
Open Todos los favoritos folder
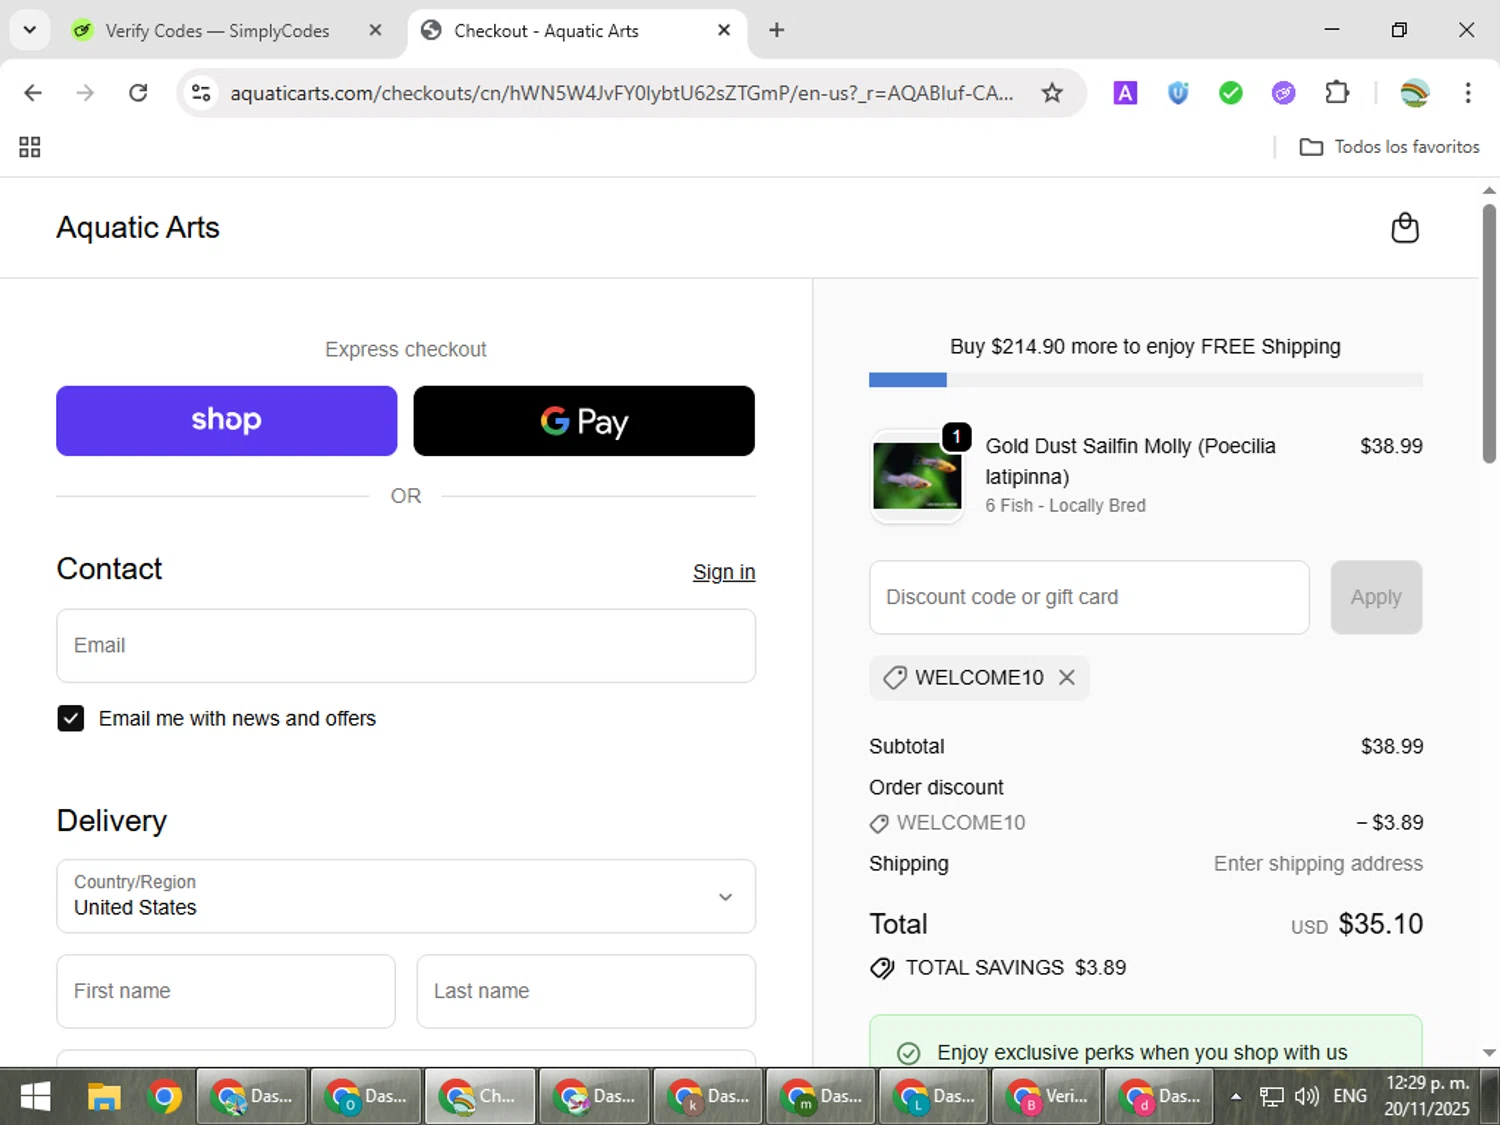[1389, 147]
